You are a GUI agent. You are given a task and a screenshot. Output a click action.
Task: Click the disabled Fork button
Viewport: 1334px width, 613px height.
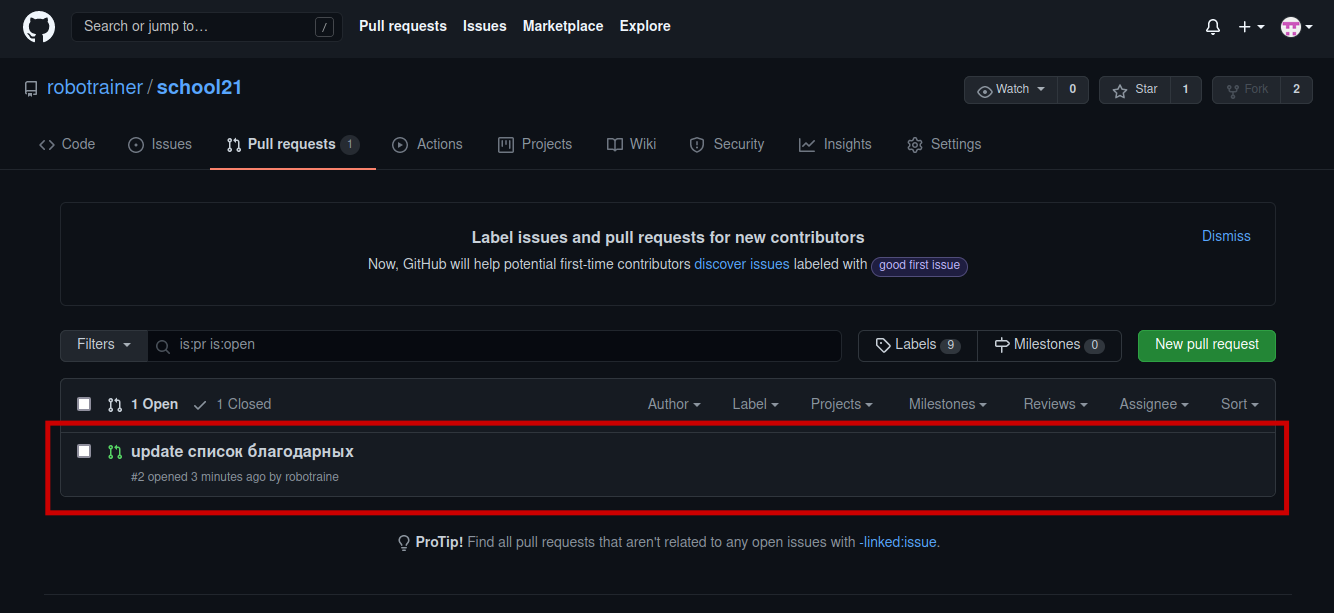coord(1246,90)
